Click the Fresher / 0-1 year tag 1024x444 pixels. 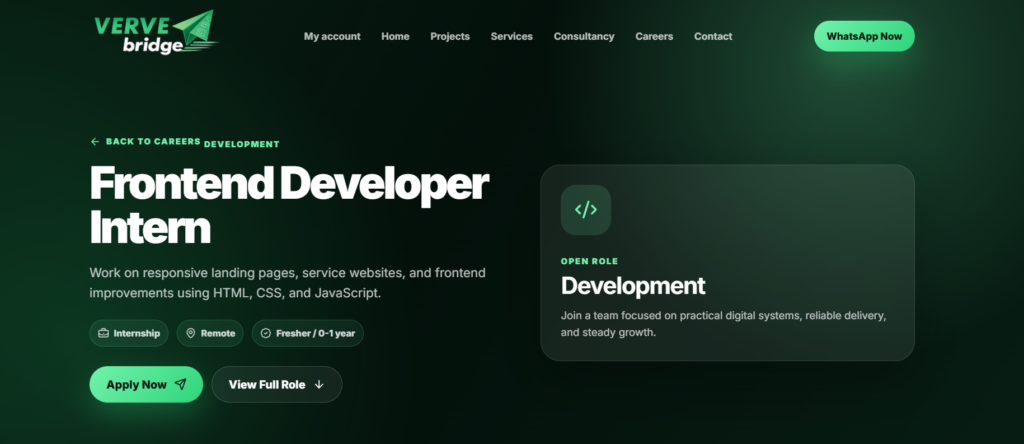(x=308, y=333)
